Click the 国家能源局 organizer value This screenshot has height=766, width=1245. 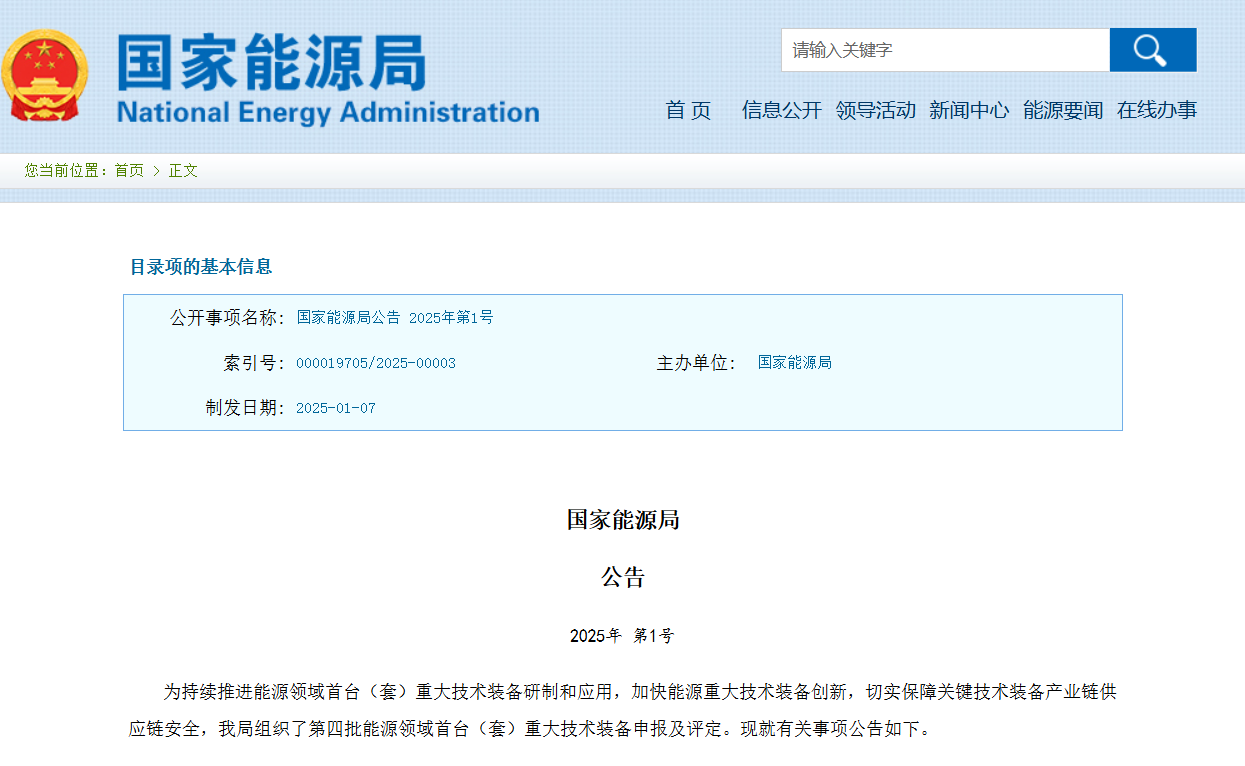(795, 363)
